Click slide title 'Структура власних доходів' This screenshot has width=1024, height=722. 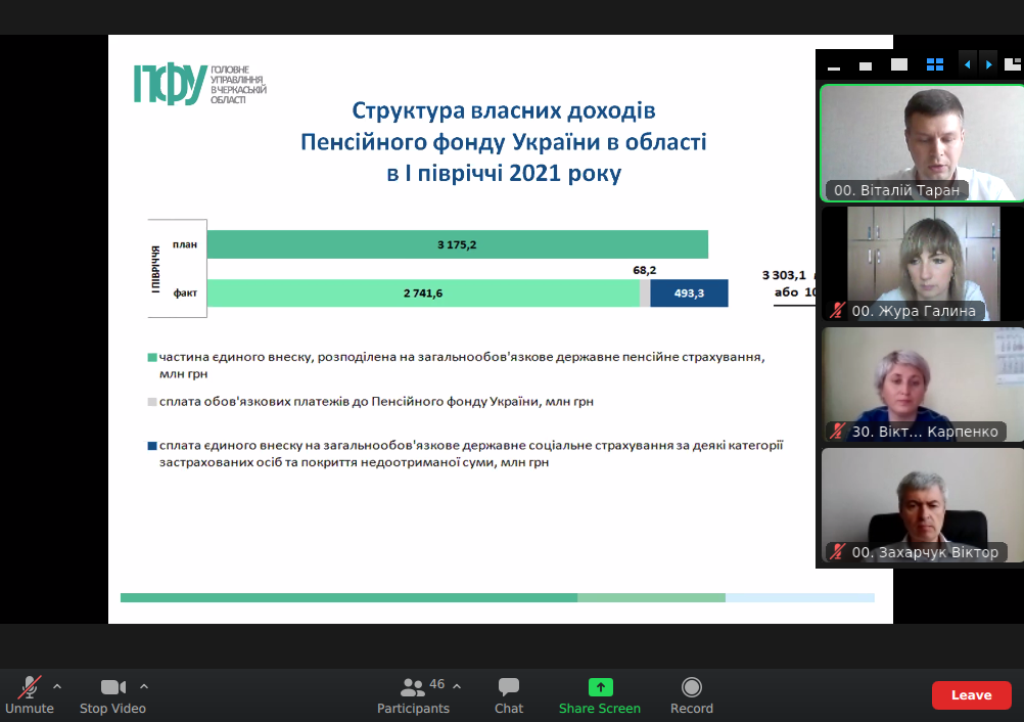(x=504, y=110)
